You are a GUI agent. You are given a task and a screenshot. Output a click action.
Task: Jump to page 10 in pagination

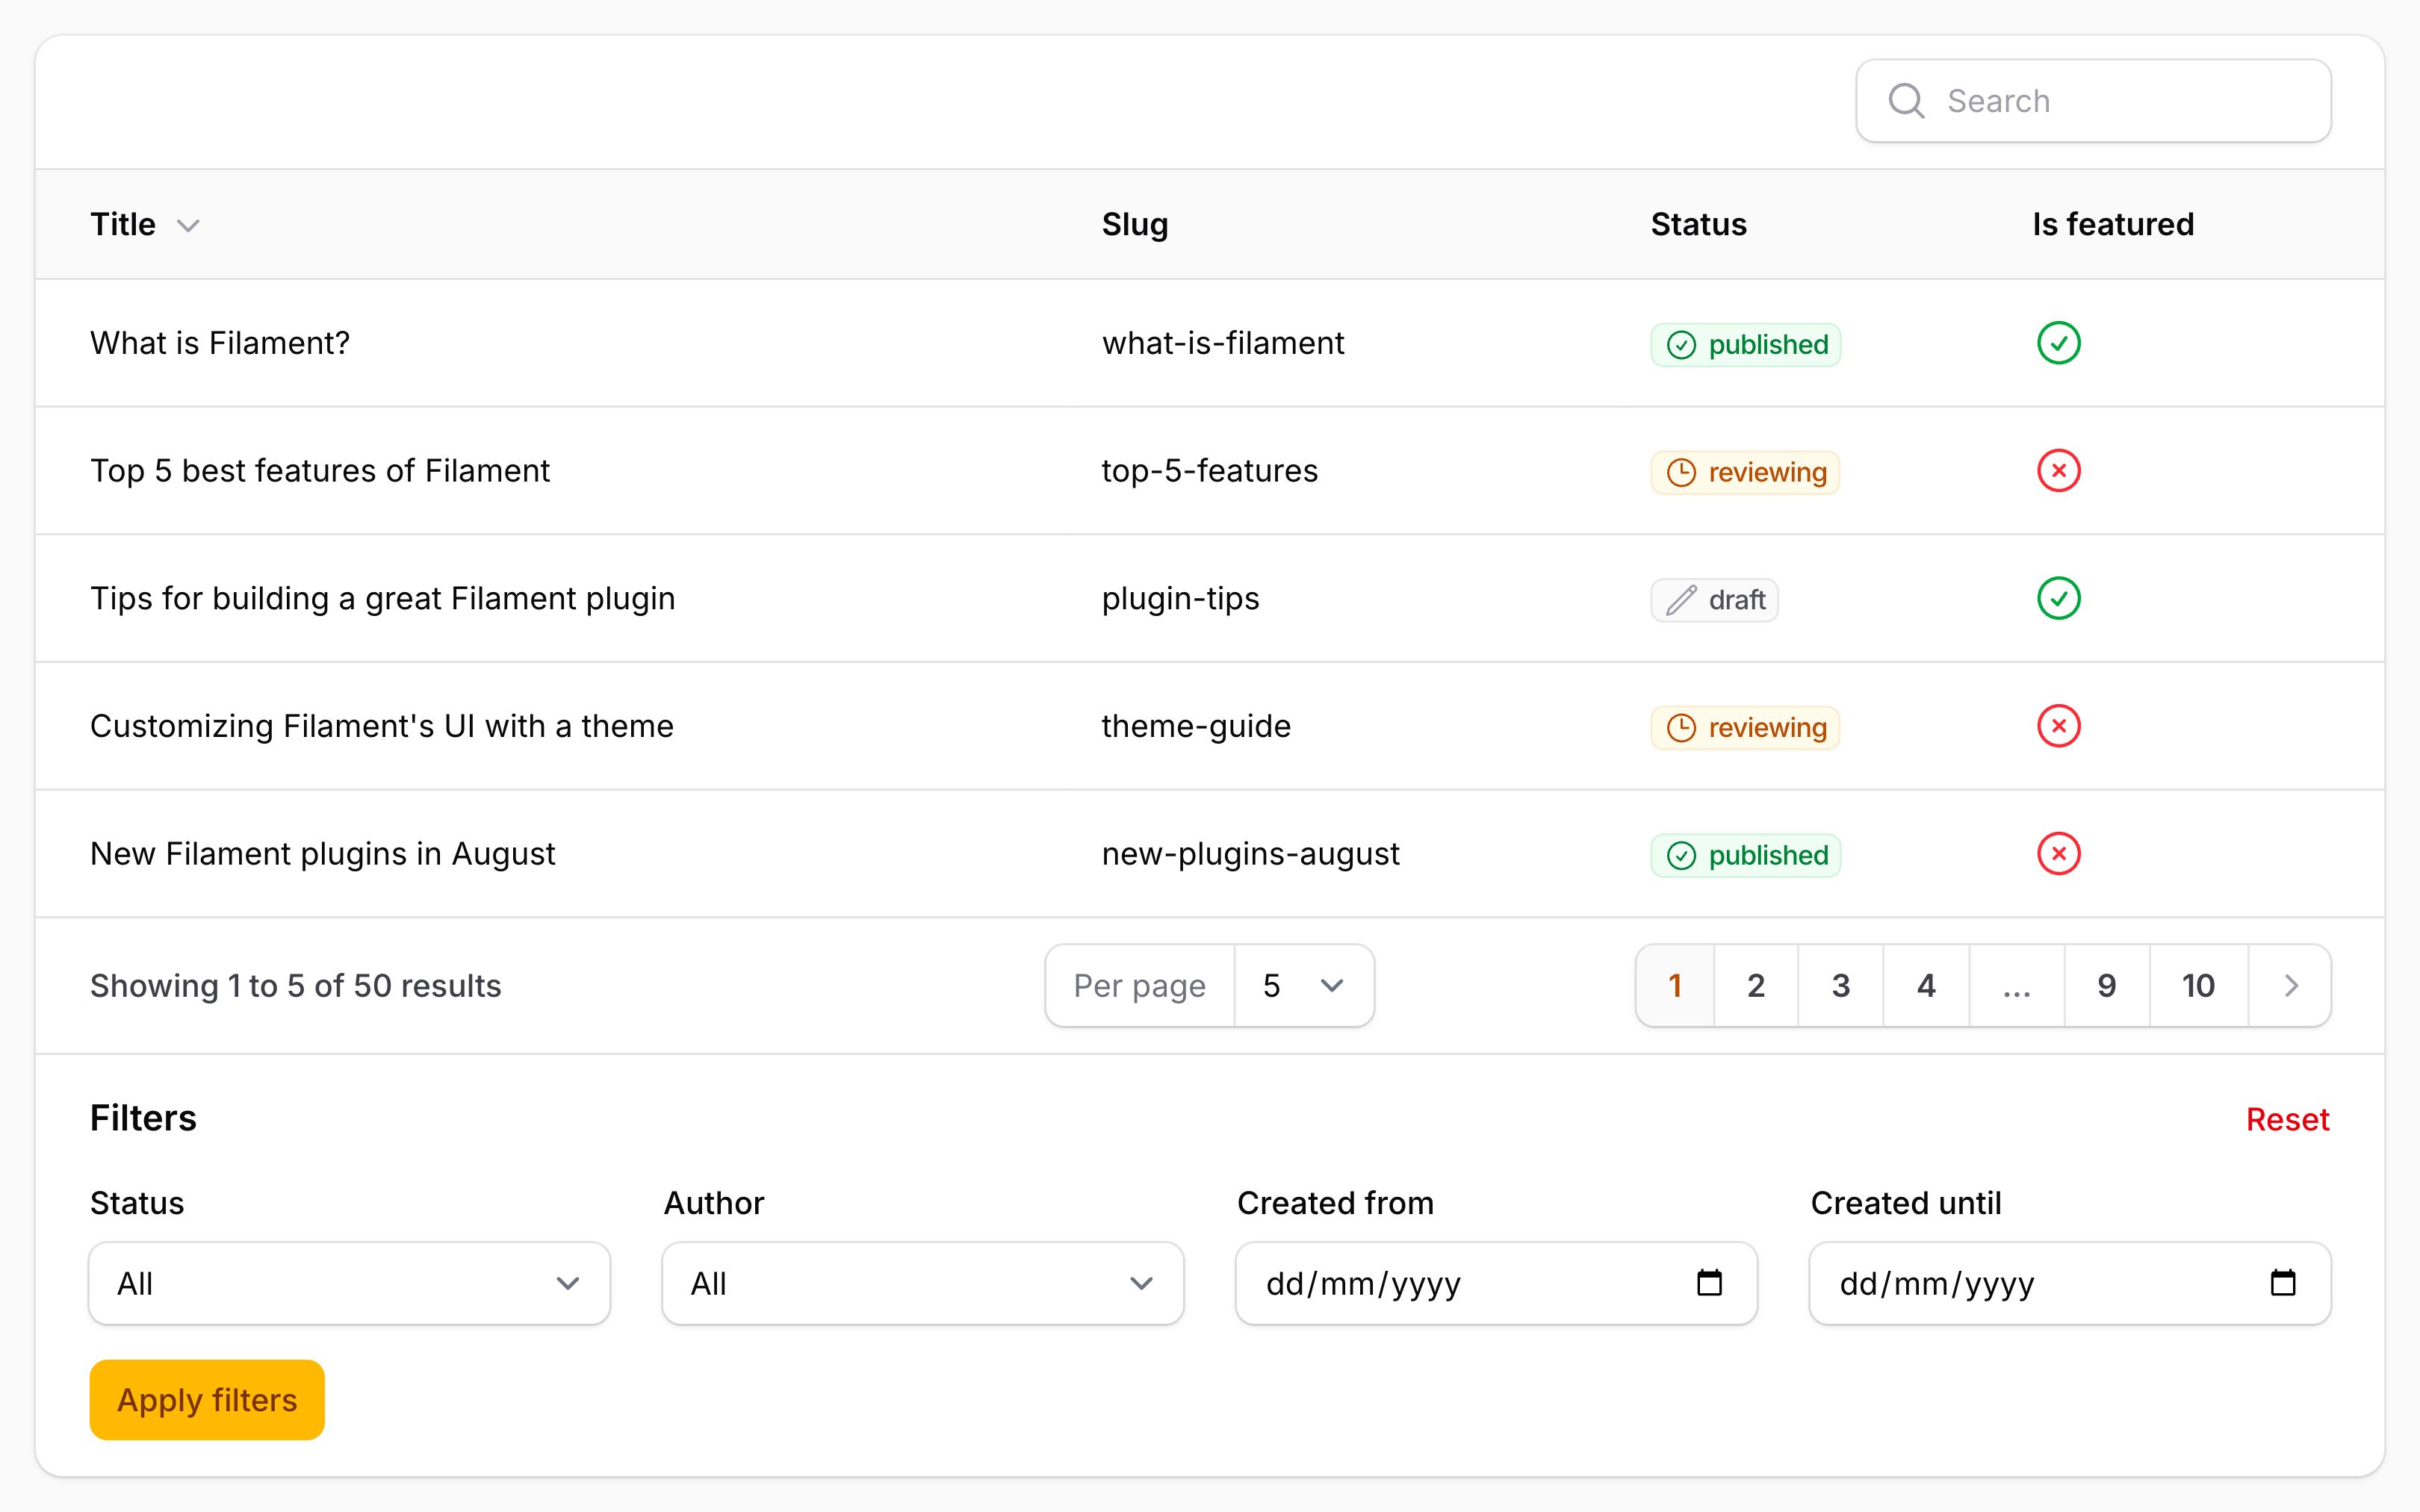2198,986
